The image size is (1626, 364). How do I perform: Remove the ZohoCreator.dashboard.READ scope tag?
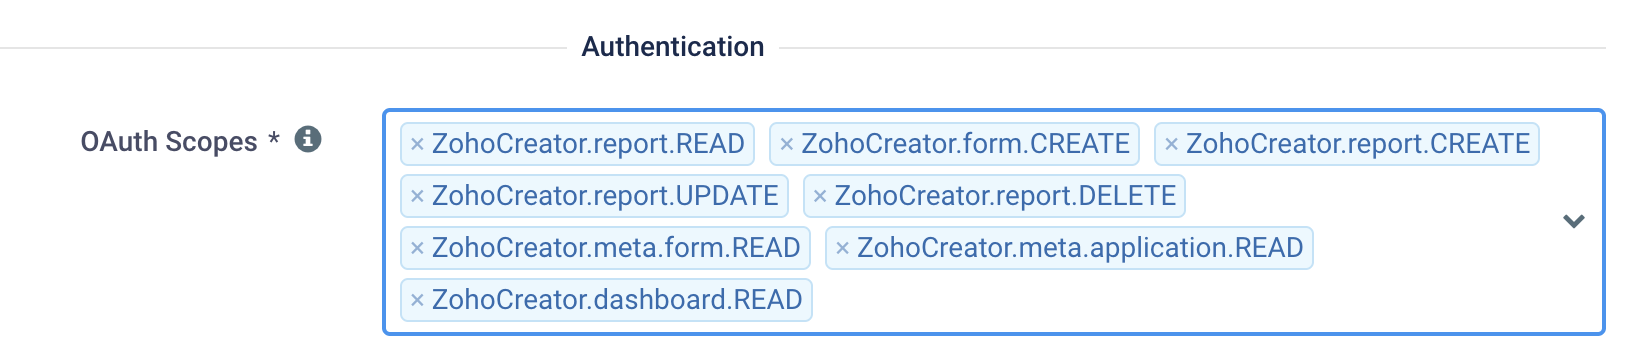pos(417,301)
